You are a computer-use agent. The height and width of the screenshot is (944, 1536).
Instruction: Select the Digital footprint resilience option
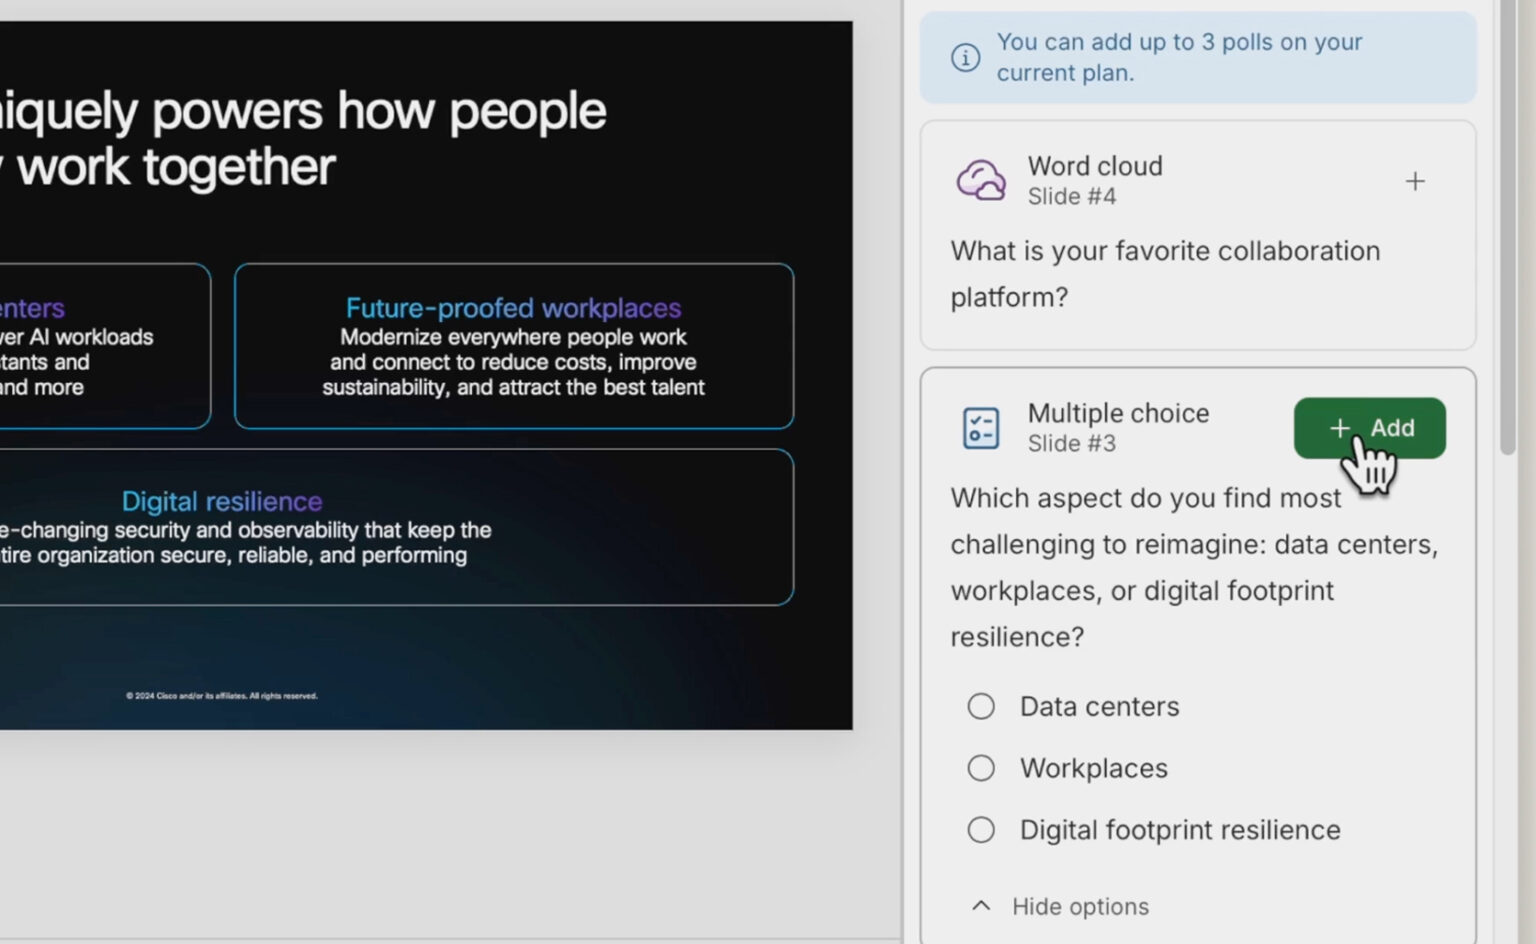[981, 830]
